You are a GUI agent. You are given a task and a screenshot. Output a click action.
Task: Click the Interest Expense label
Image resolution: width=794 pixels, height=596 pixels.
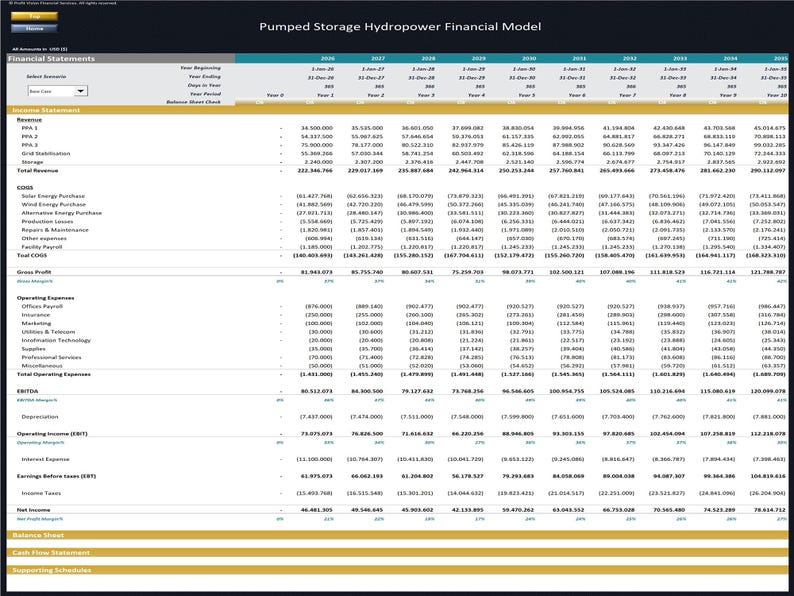45,459
